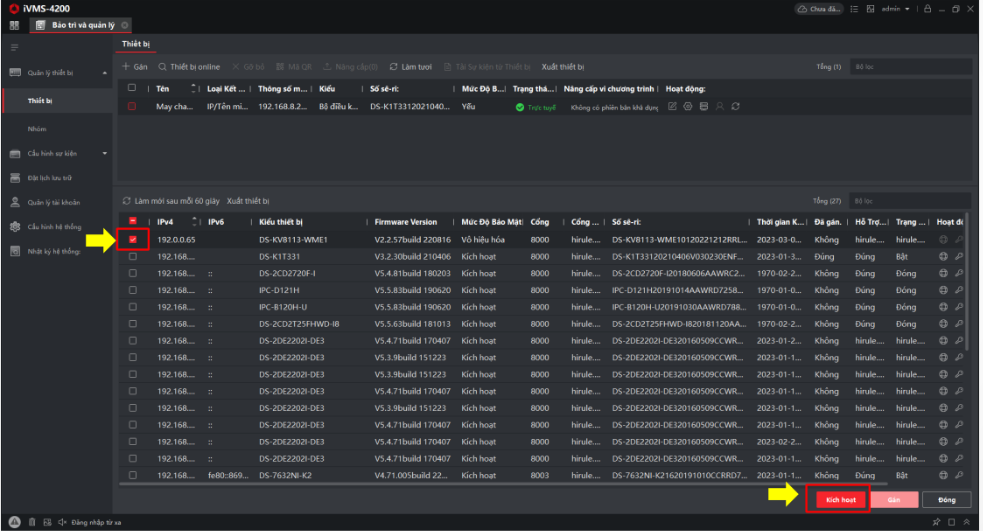Click the online devices Bộ lọc filter field
The height and width of the screenshot is (531, 983).
[x=909, y=201]
